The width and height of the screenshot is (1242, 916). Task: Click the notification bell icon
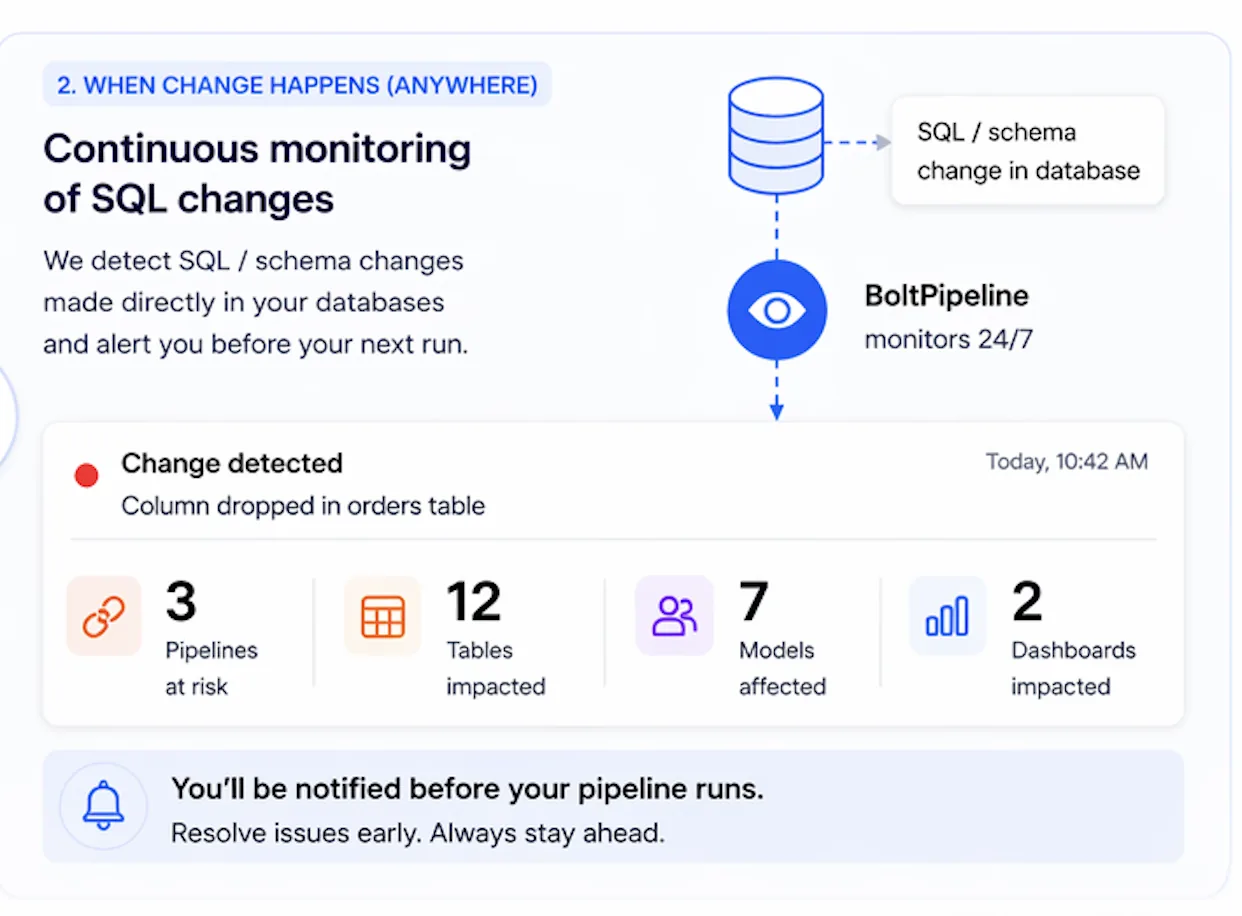click(103, 805)
